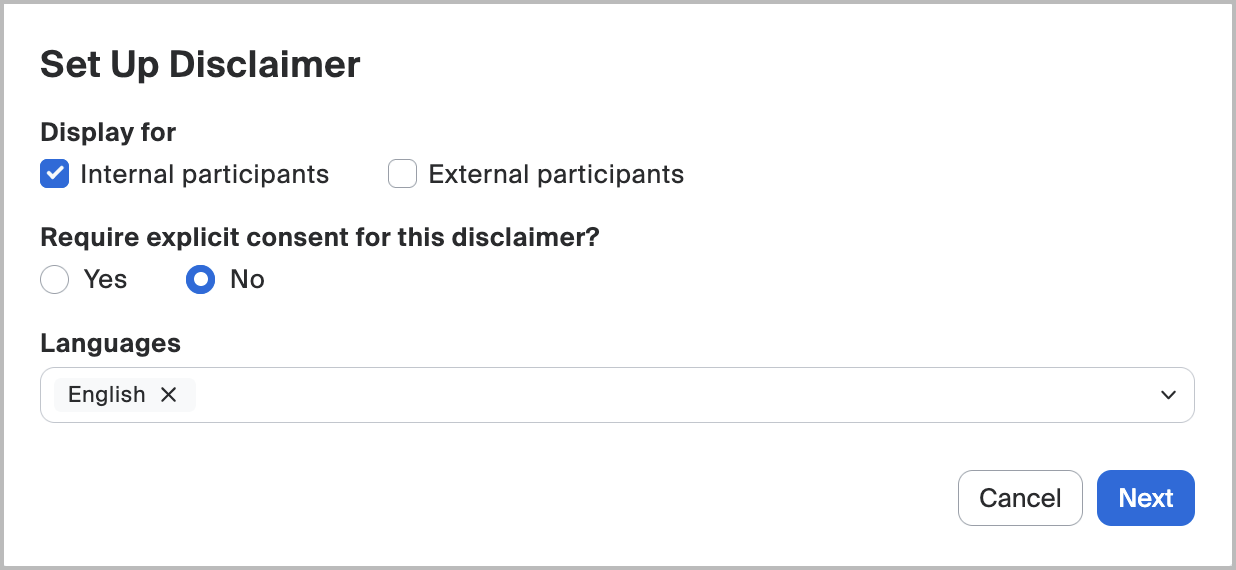Click the English language chip

click(106, 395)
